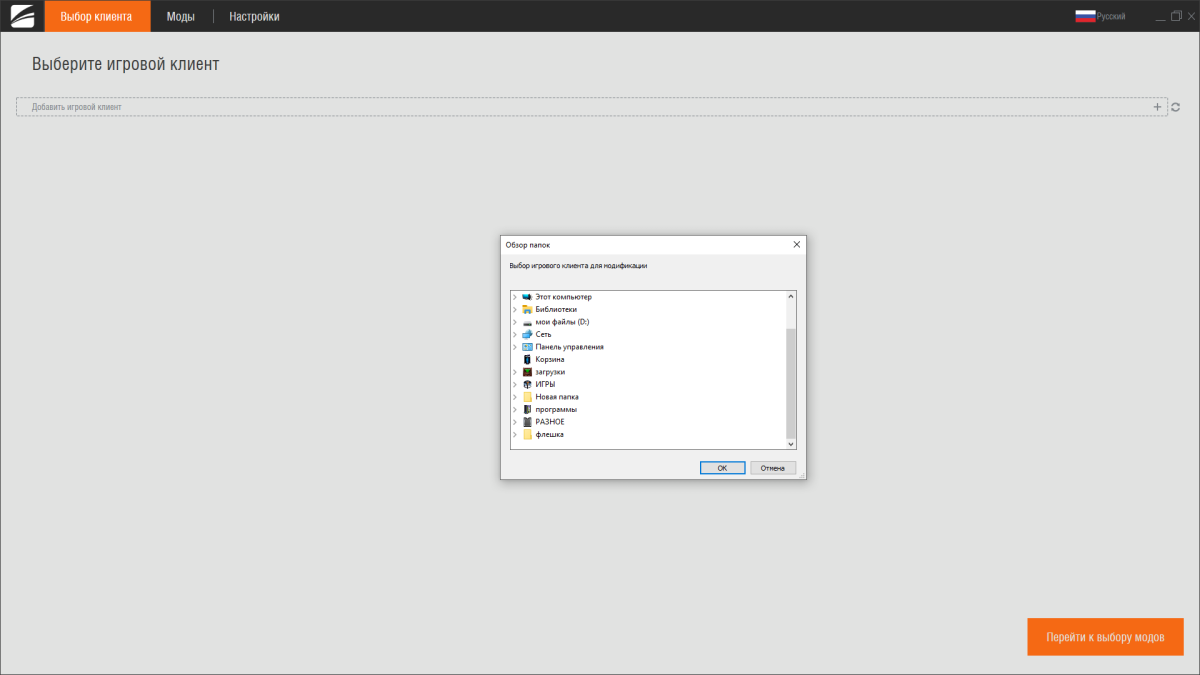This screenshot has width=1200, height=675.
Task: Select the Новая папка label
Action: coord(557,397)
